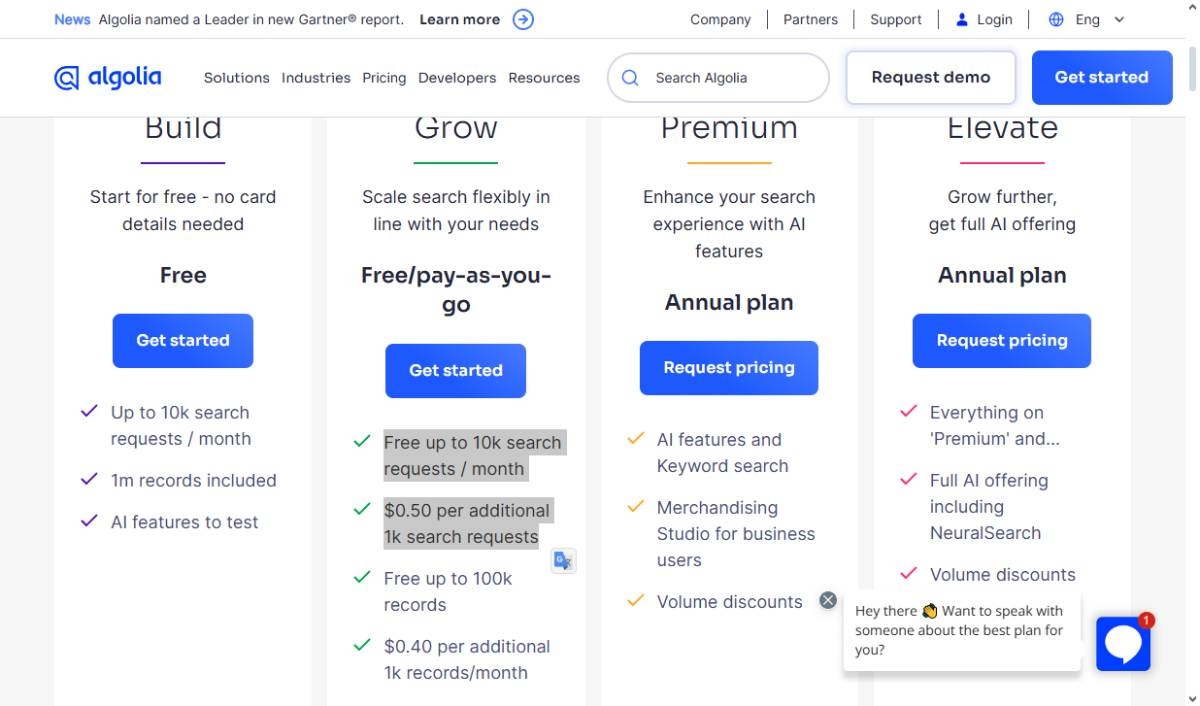Open the Solutions menu
This screenshot has width=1200, height=706.
236,78
